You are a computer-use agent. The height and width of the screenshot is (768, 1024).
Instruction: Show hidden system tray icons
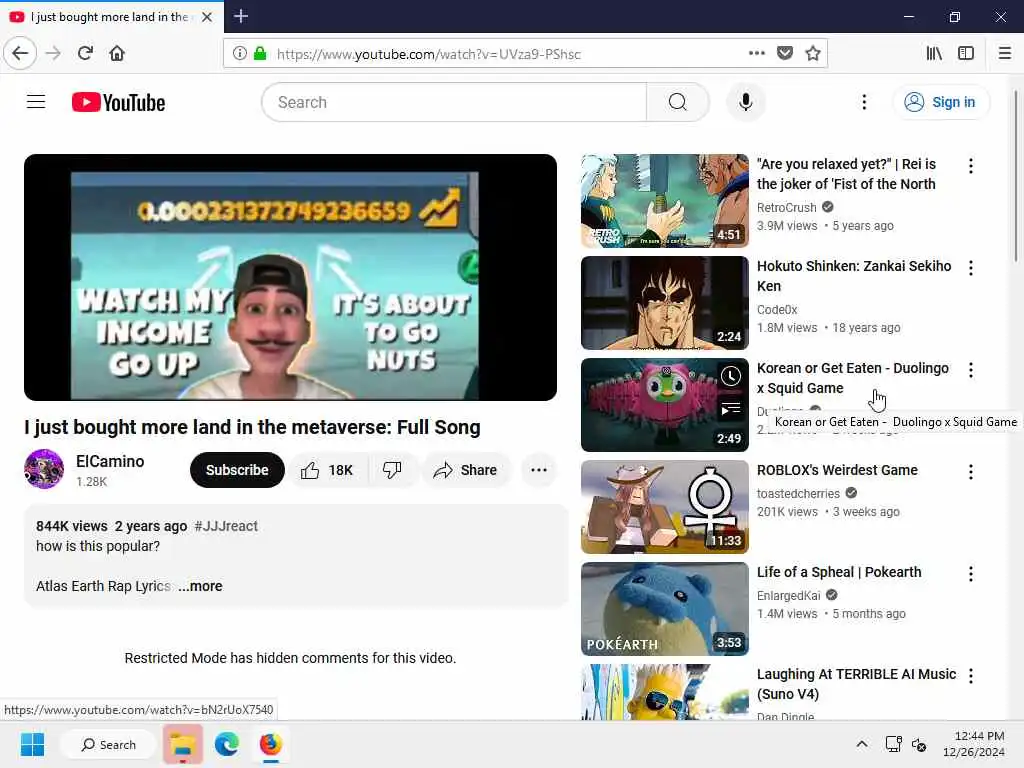[x=862, y=744]
